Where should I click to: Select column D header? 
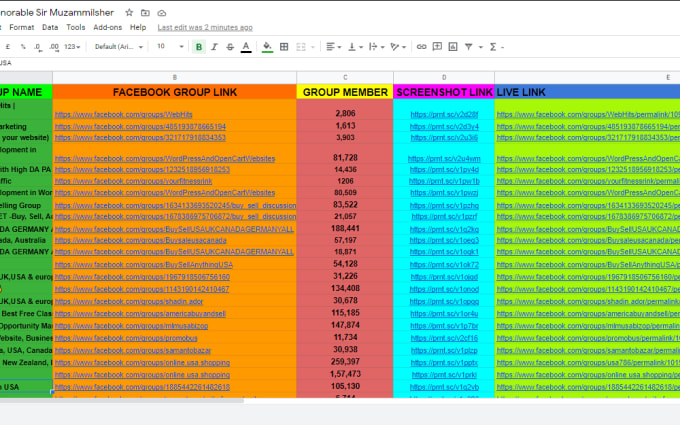click(x=444, y=77)
